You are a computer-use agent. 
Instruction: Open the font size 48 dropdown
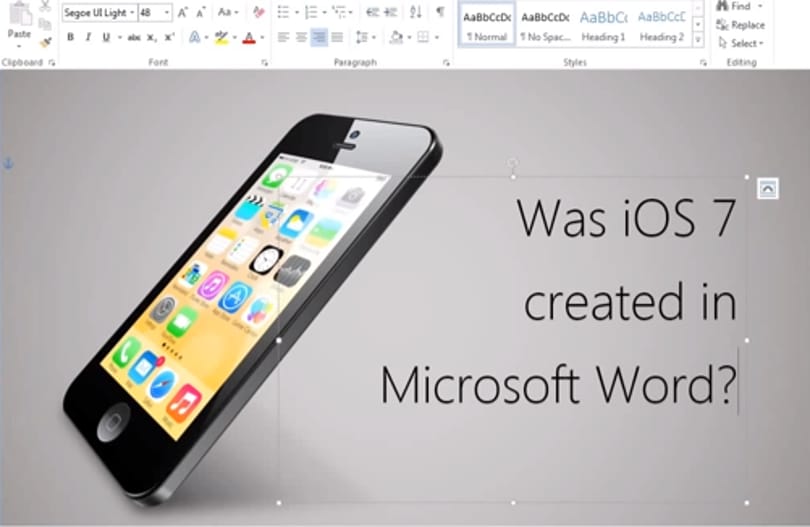tap(166, 12)
